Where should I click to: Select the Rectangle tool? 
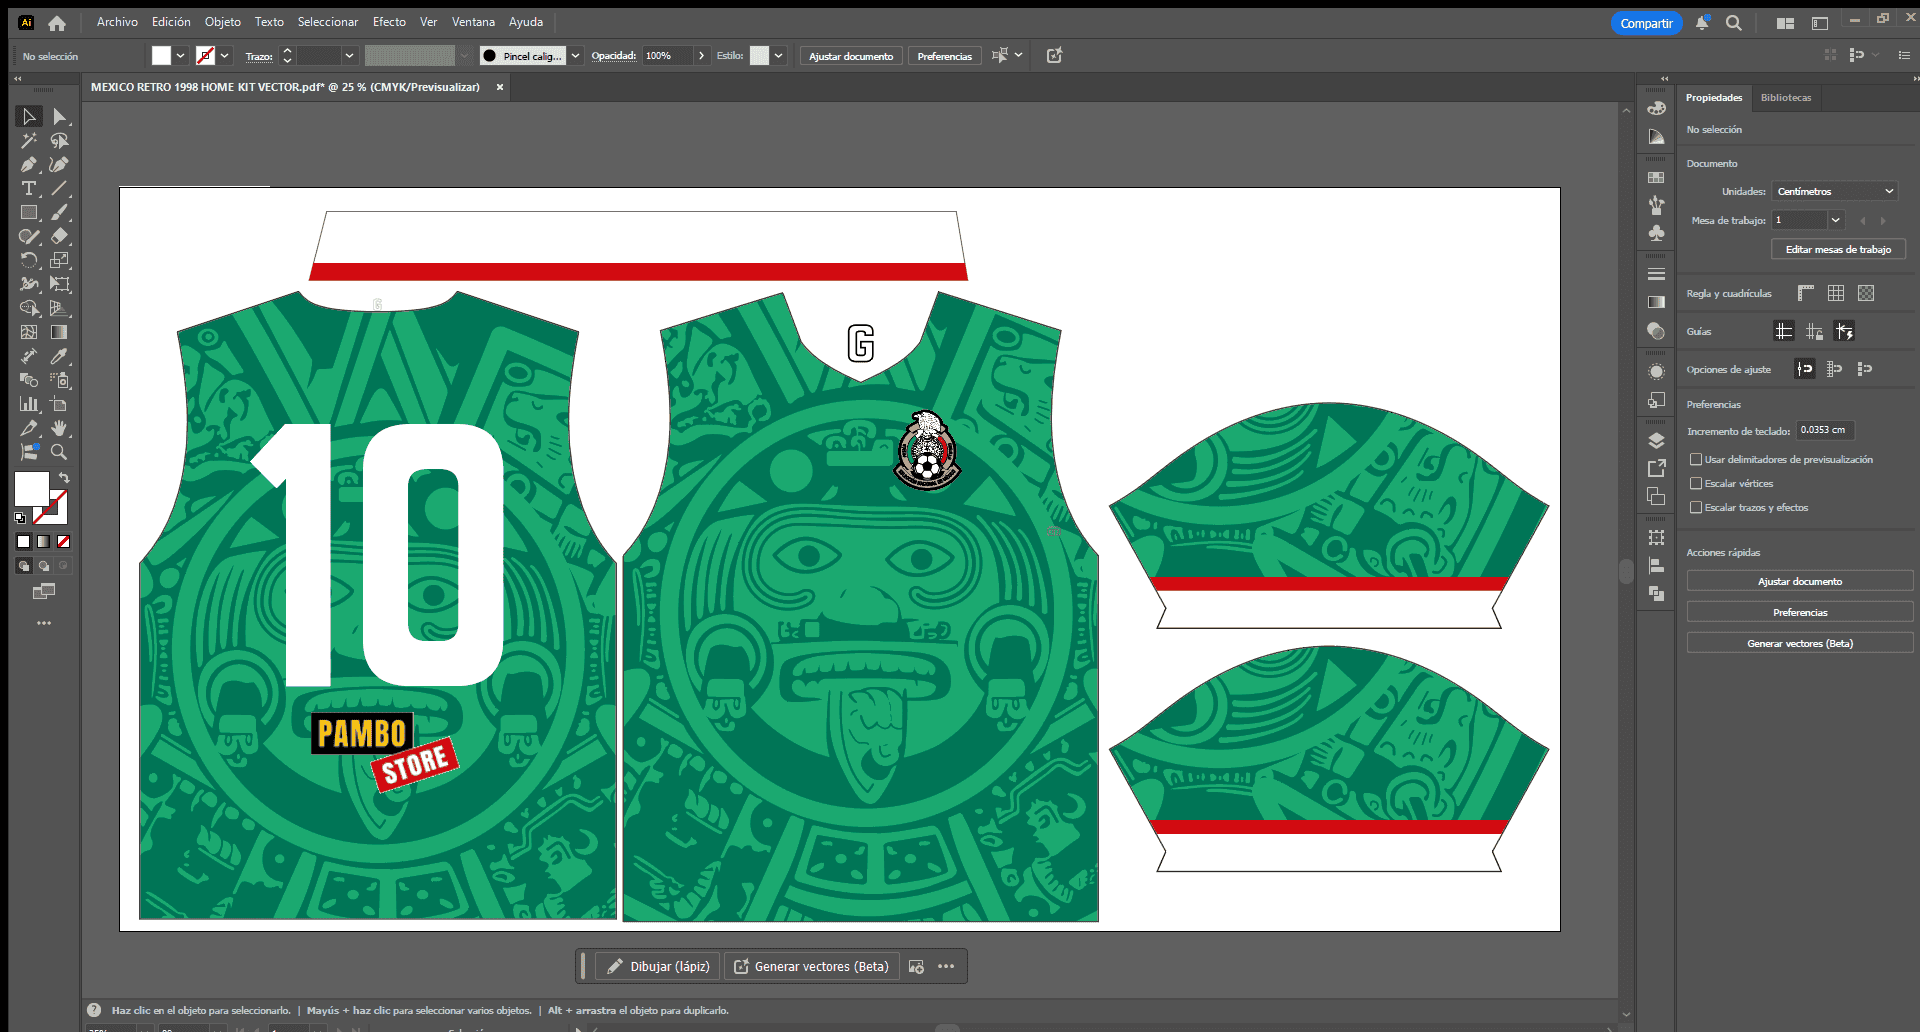click(x=29, y=213)
